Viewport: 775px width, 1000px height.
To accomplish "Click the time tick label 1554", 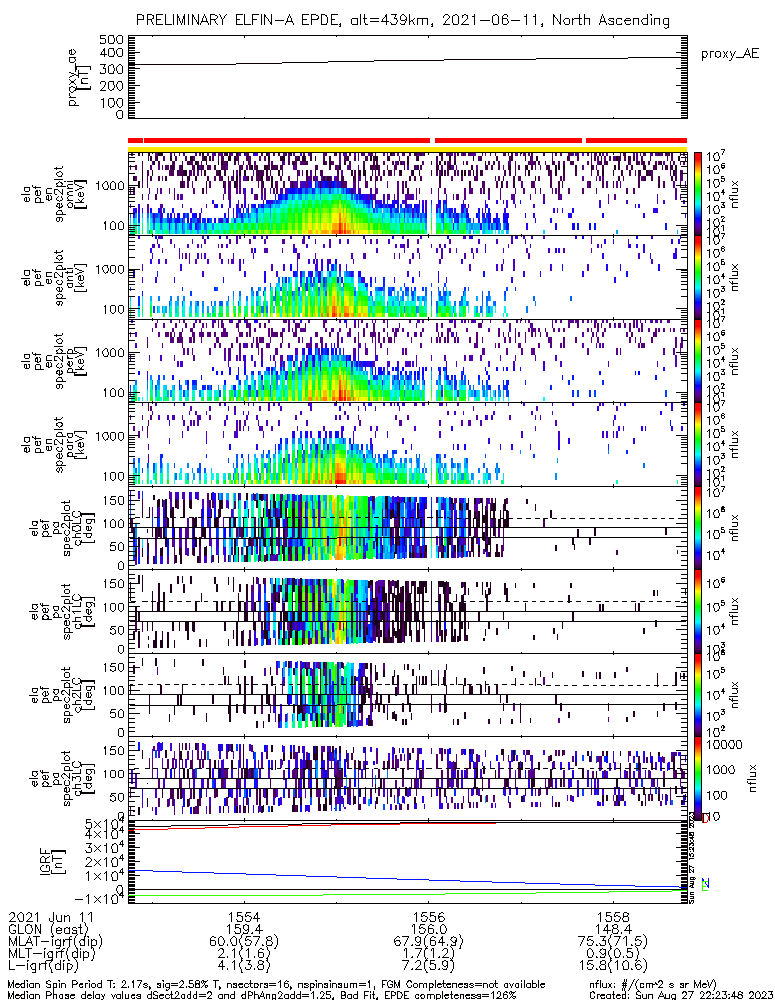I will point(244,917).
